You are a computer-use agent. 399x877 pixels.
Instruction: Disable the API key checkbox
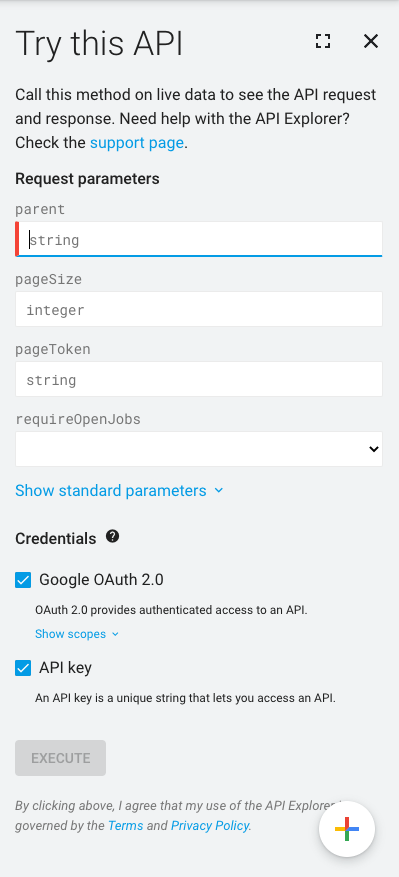point(23,668)
